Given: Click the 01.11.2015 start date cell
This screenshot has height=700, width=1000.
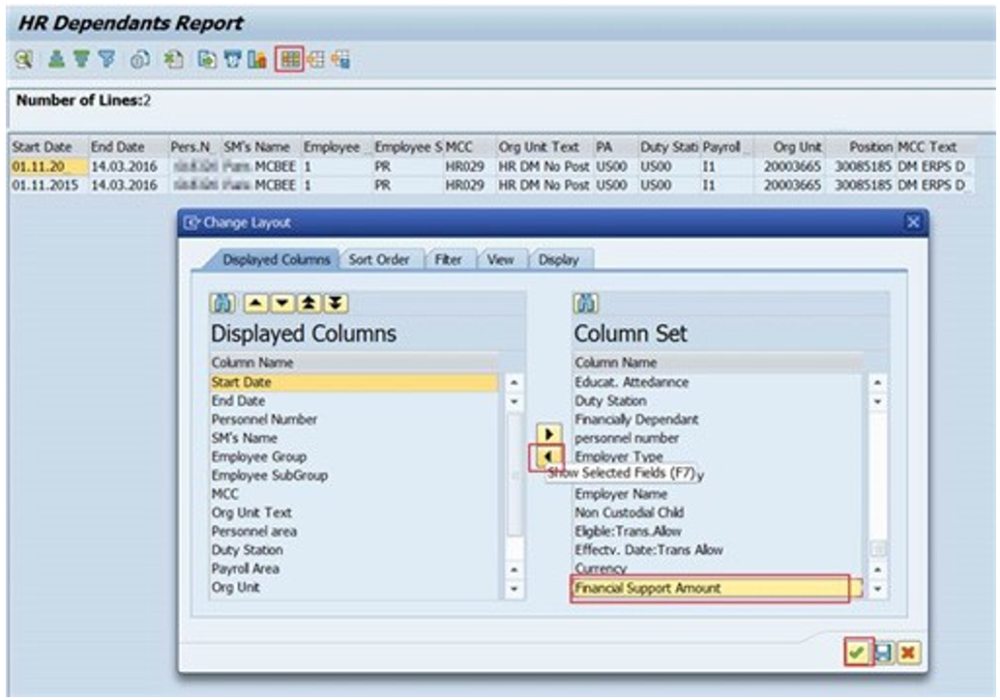Looking at the screenshot, I should (x=48, y=186).
